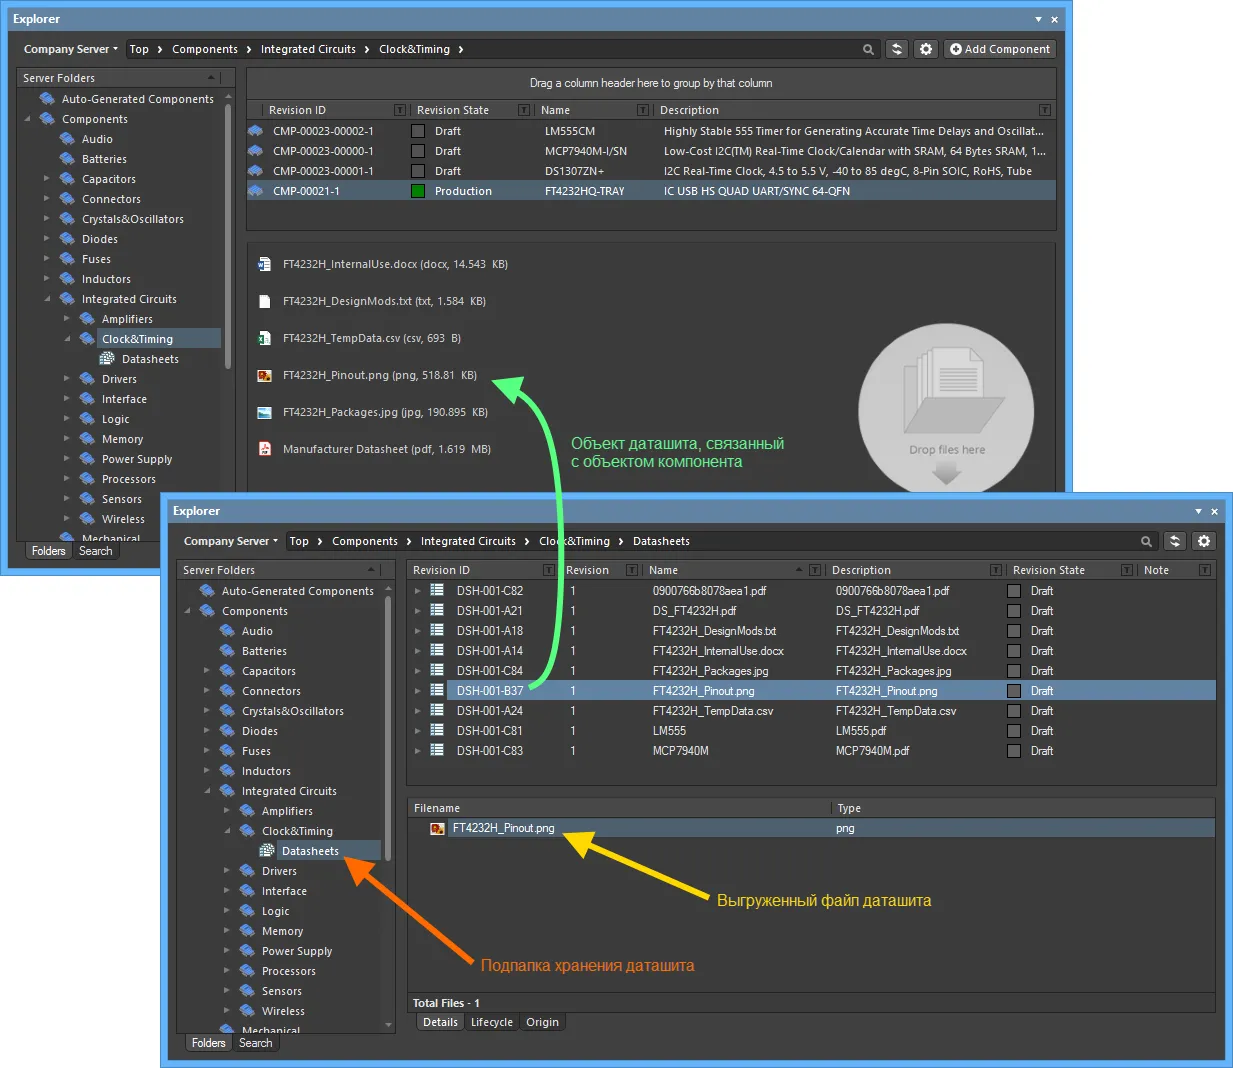The height and width of the screenshot is (1068, 1233).
Task: Select the Manufacturer Datasheet pdf icon
Action: pyautogui.click(x=264, y=449)
